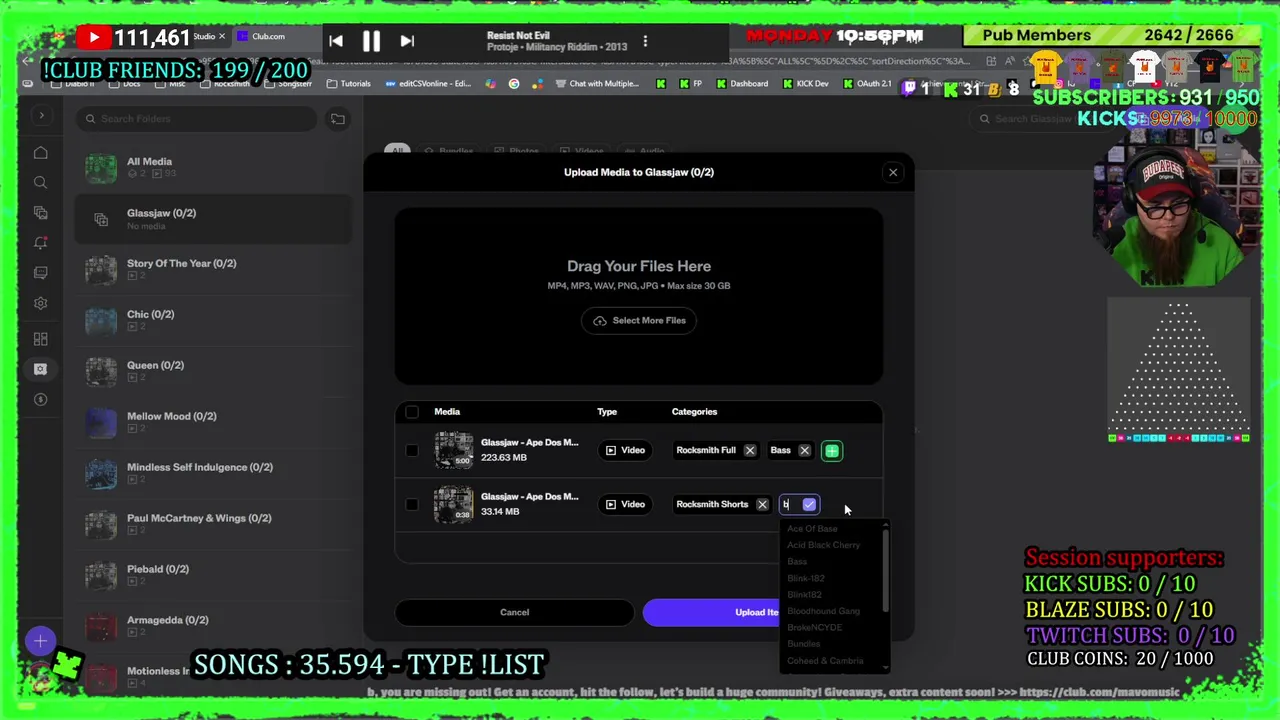
Task: Open the settings gear in the sidebar
Action: [x=40, y=303]
